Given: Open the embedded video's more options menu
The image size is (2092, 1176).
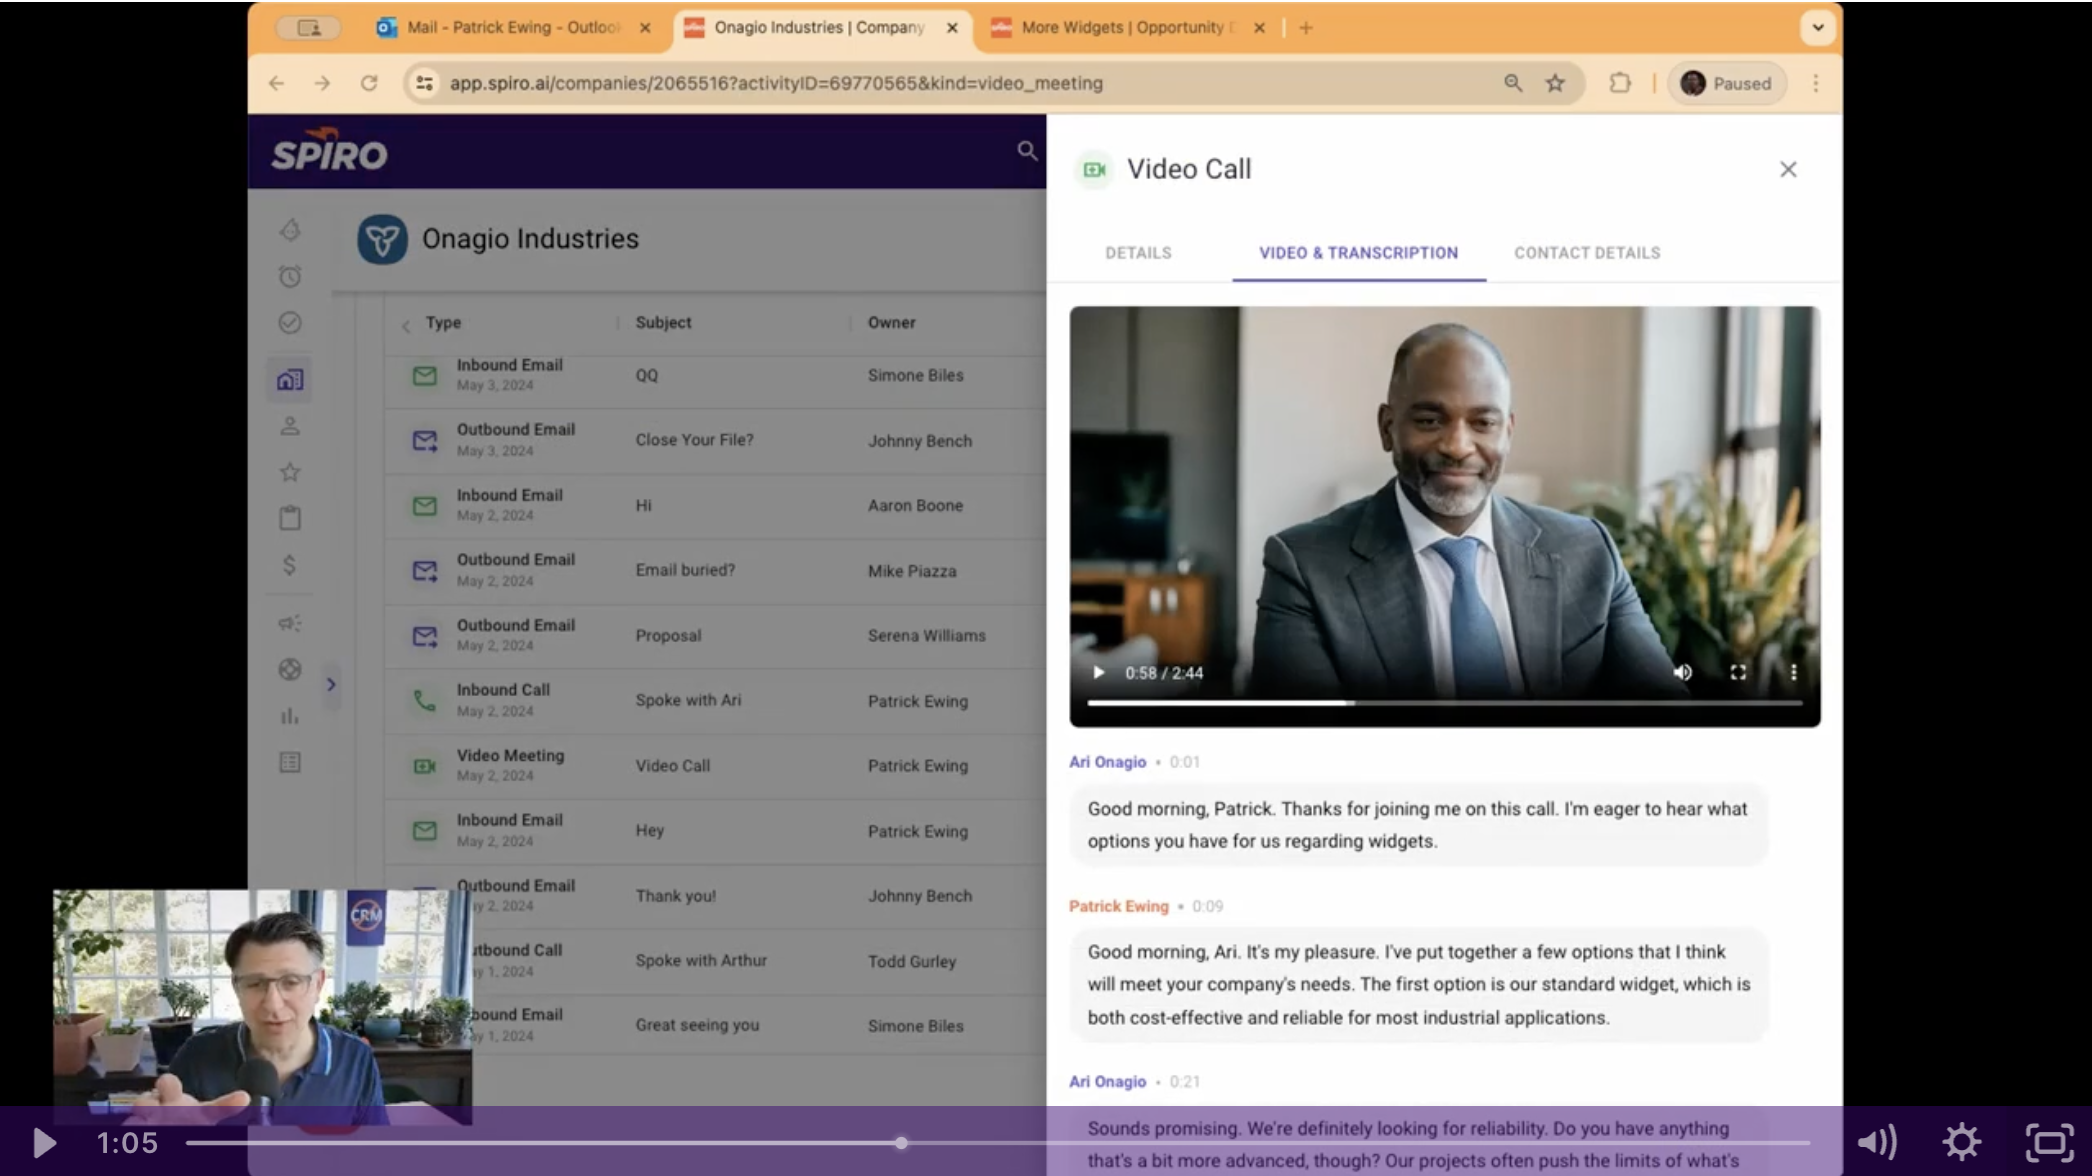Looking at the screenshot, I should 1793,673.
